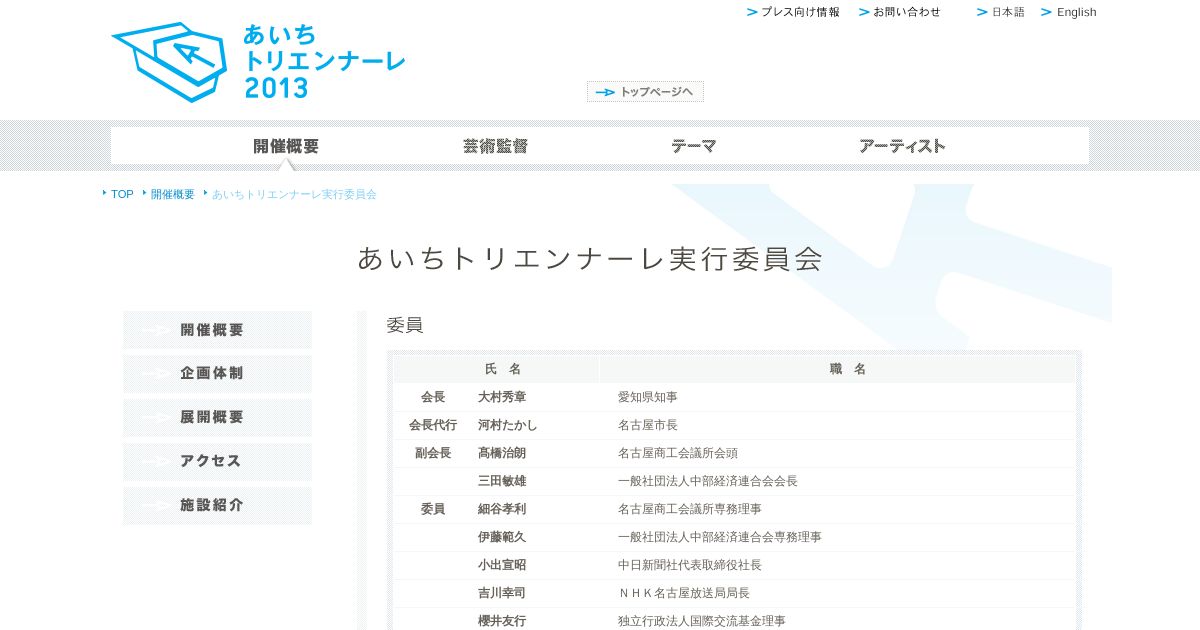Go to トップページへ button
Viewport: 1200px width, 630px height.
645,92
